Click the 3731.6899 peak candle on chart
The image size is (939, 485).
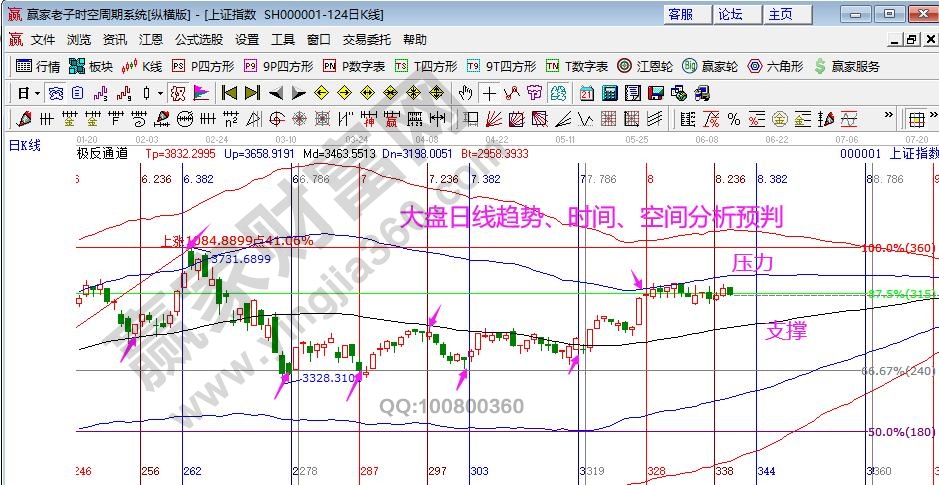click(x=192, y=257)
